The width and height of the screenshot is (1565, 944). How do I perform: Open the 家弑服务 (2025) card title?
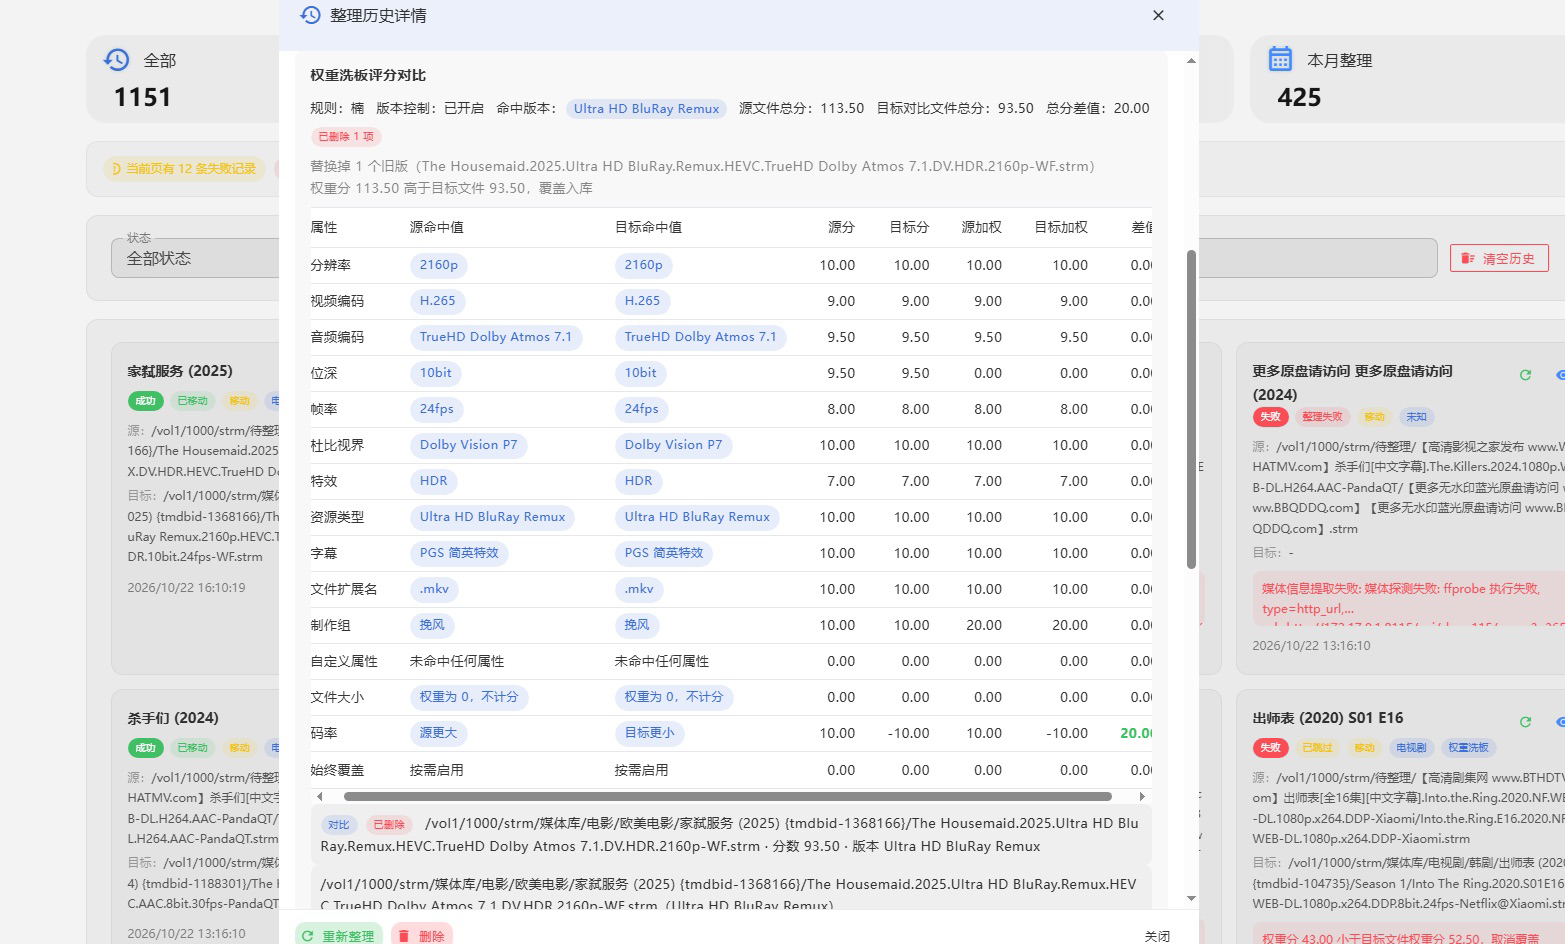point(180,371)
